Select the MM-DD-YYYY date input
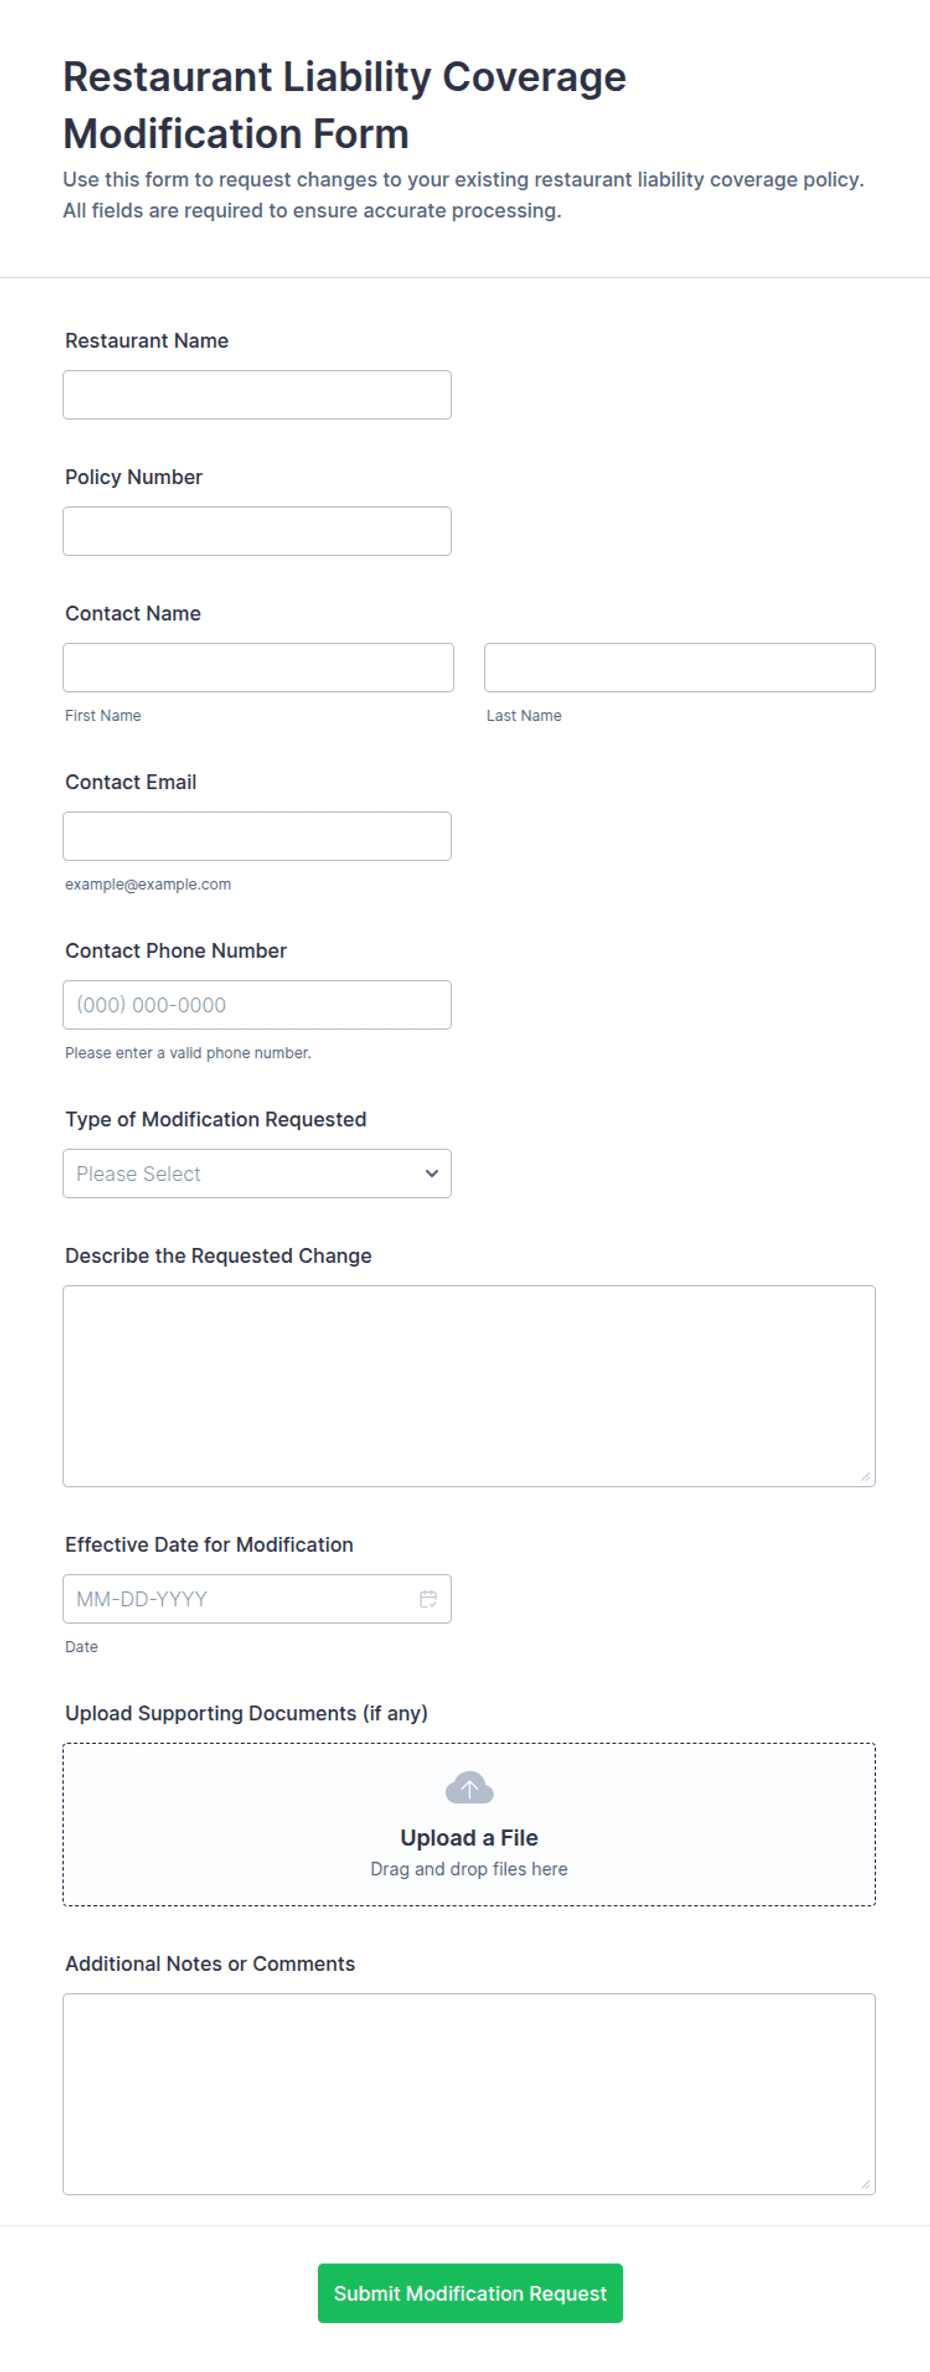Image resolution: width=930 pixels, height=2372 pixels. [257, 1598]
